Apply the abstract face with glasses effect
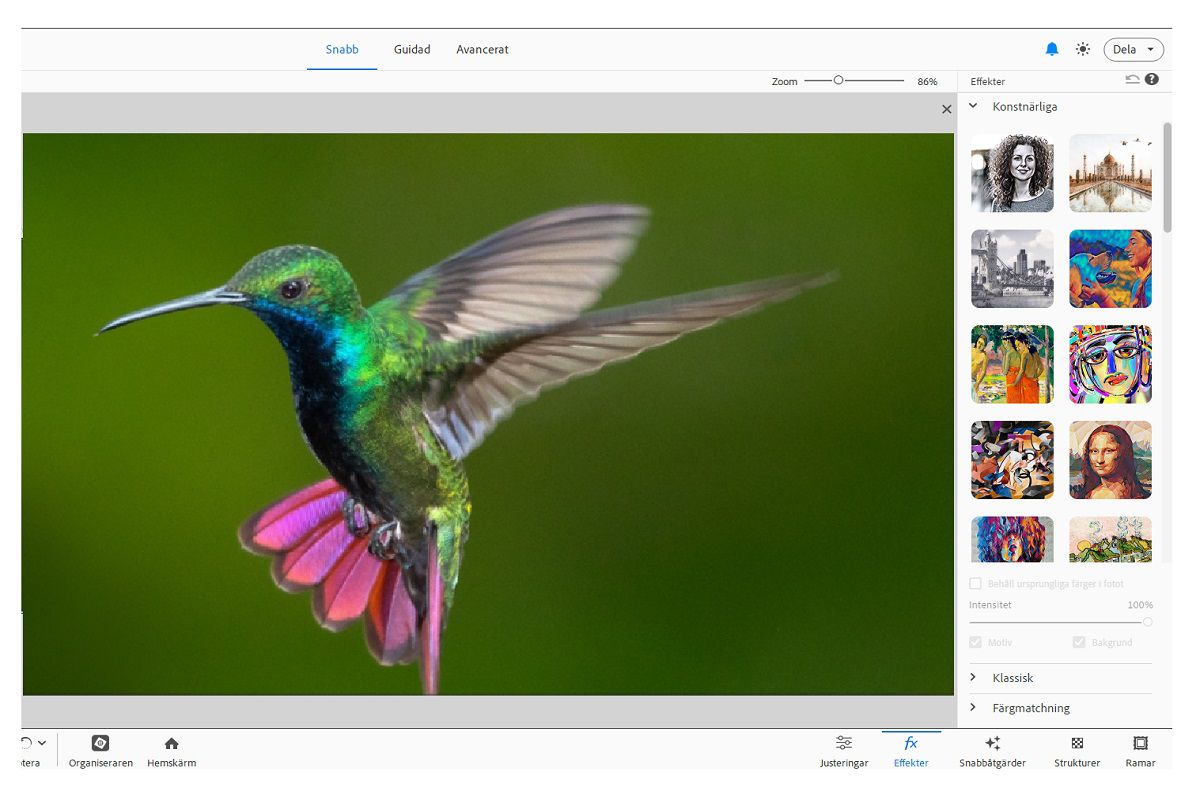Image resolution: width=1200 pixels, height=795 pixels. [1110, 364]
